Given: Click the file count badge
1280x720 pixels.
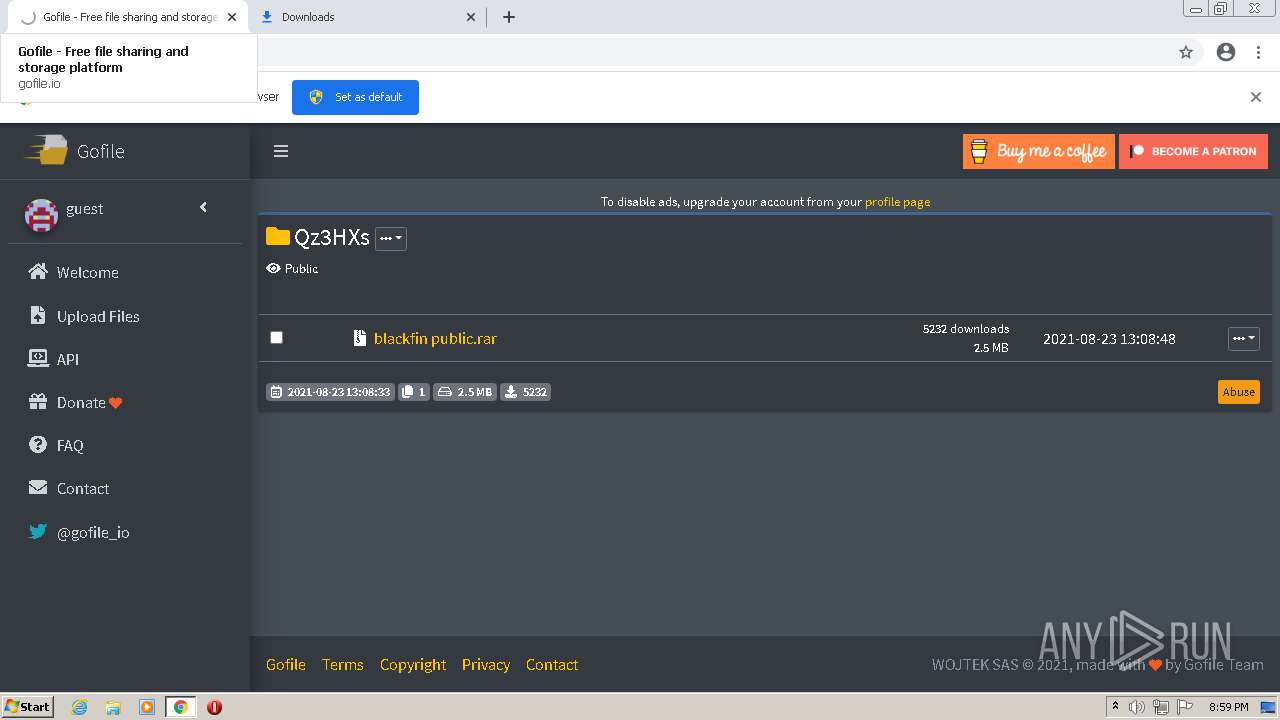Looking at the screenshot, I should [414, 392].
